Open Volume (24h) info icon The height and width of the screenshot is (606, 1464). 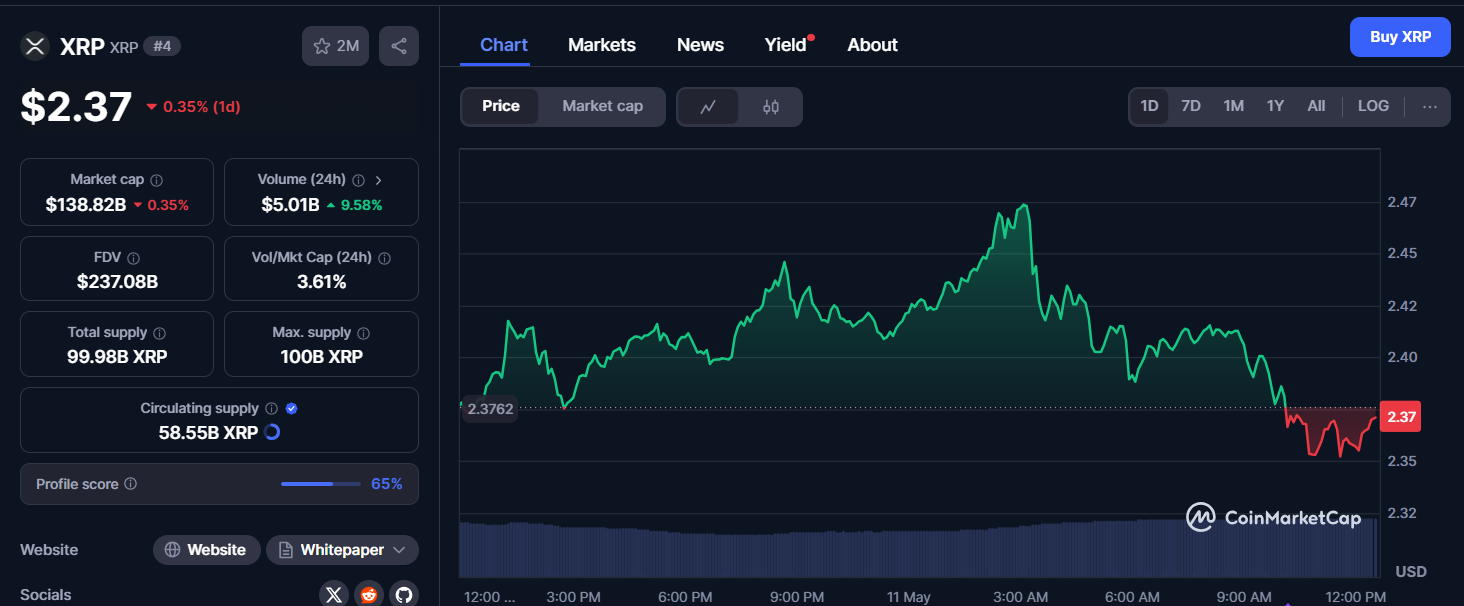pos(359,180)
